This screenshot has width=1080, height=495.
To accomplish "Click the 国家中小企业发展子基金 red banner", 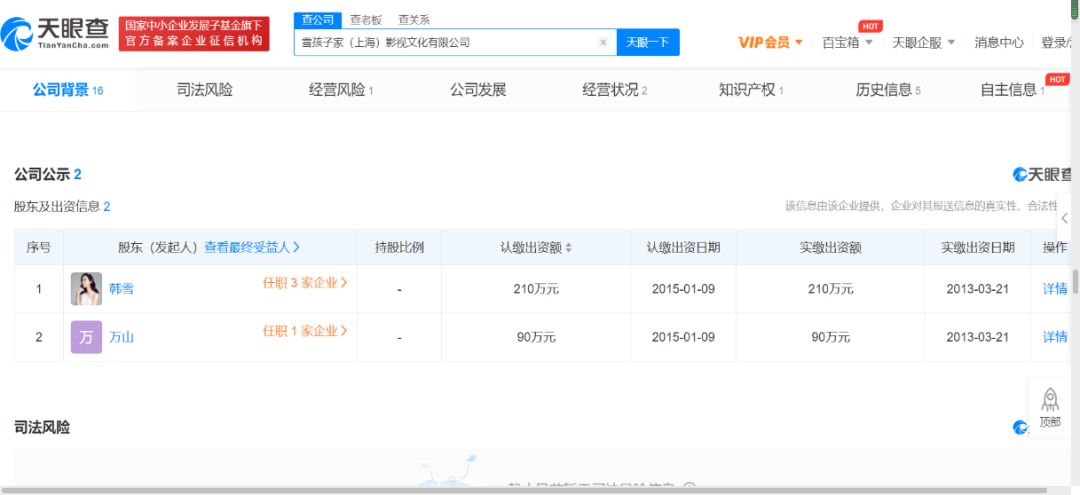I will [x=194, y=34].
